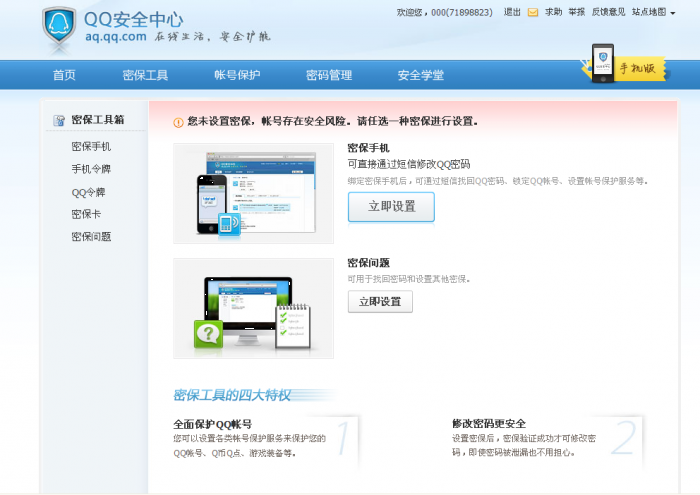Open the 密码管理 navigation tab
Screen dimensions: 700x495
tap(329, 75)
